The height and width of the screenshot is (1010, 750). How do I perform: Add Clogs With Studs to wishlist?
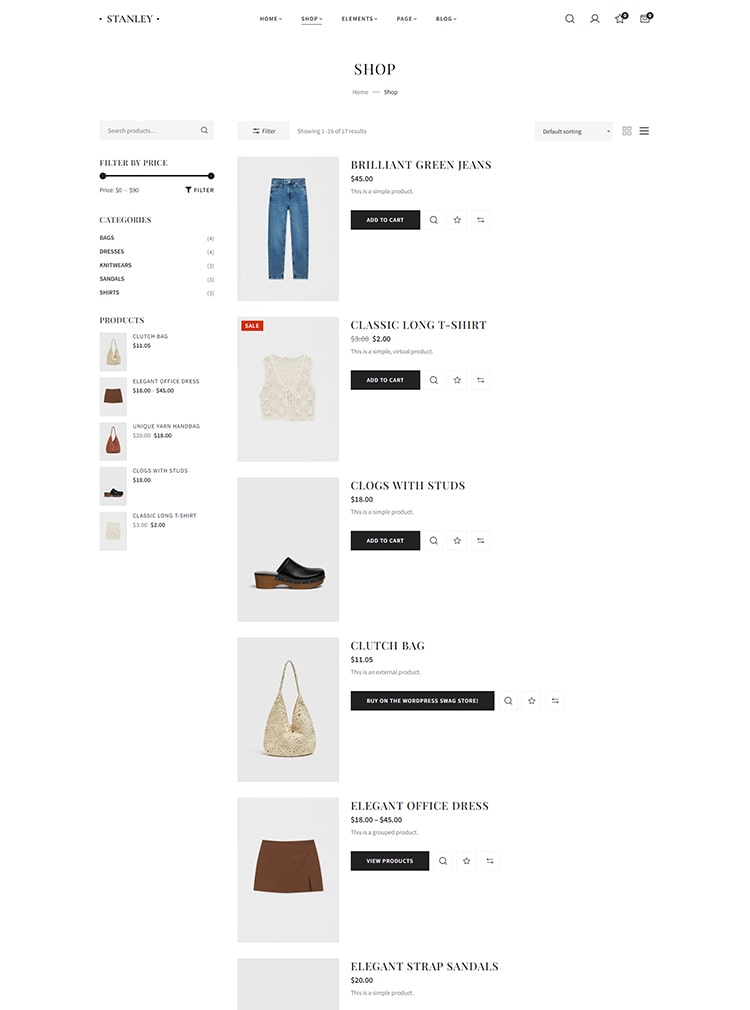[457, 540]
